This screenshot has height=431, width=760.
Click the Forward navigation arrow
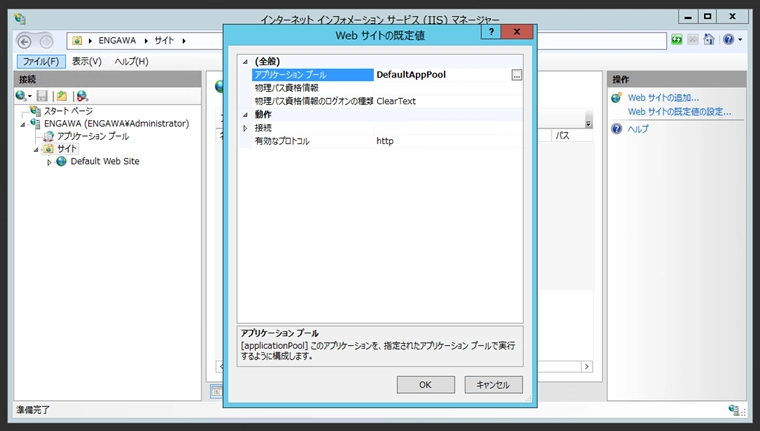pyautogui.click(x=46, y=42)
